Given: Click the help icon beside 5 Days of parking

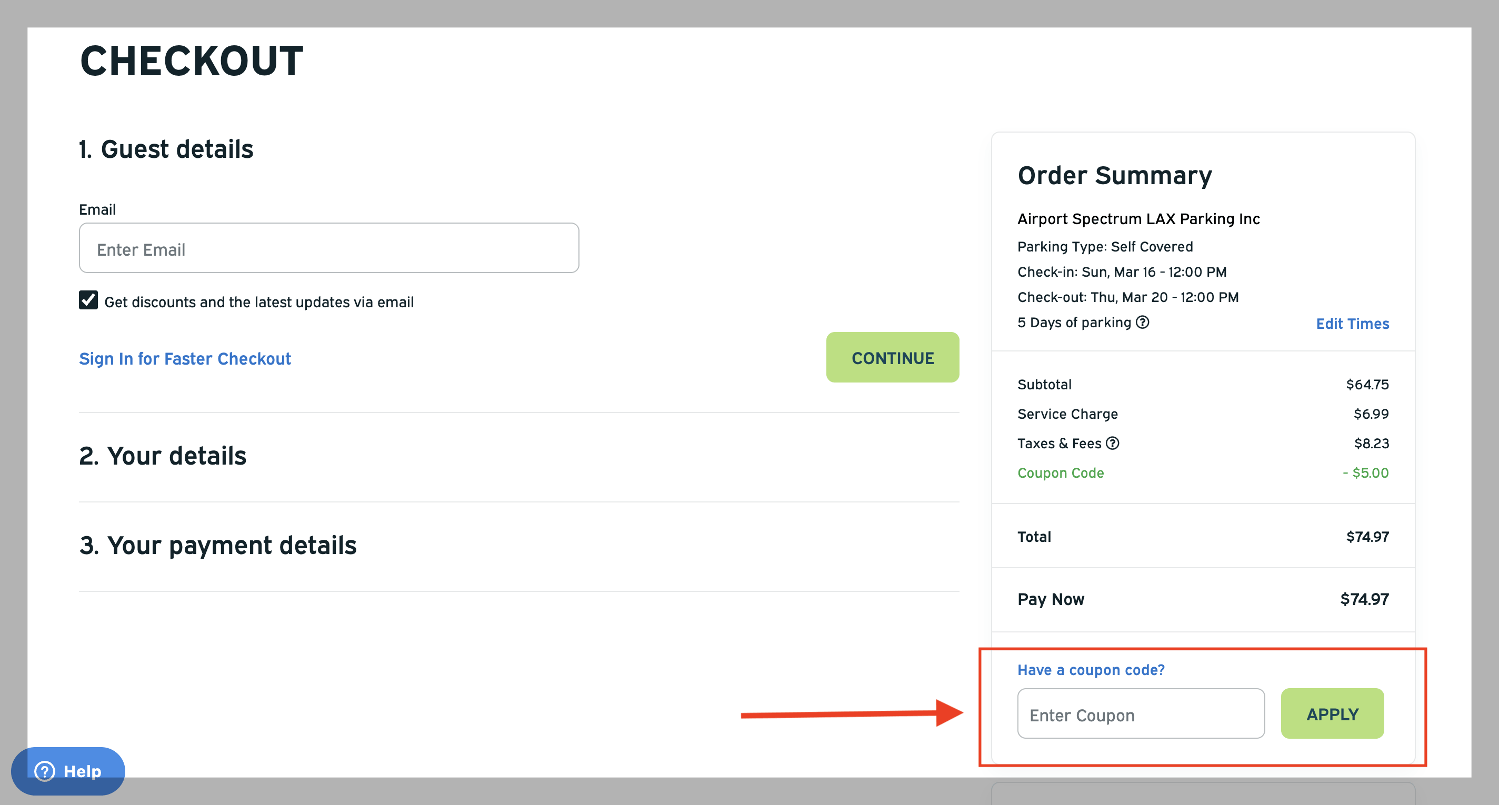Looking at the screenshot, I should click(1143, 323).
